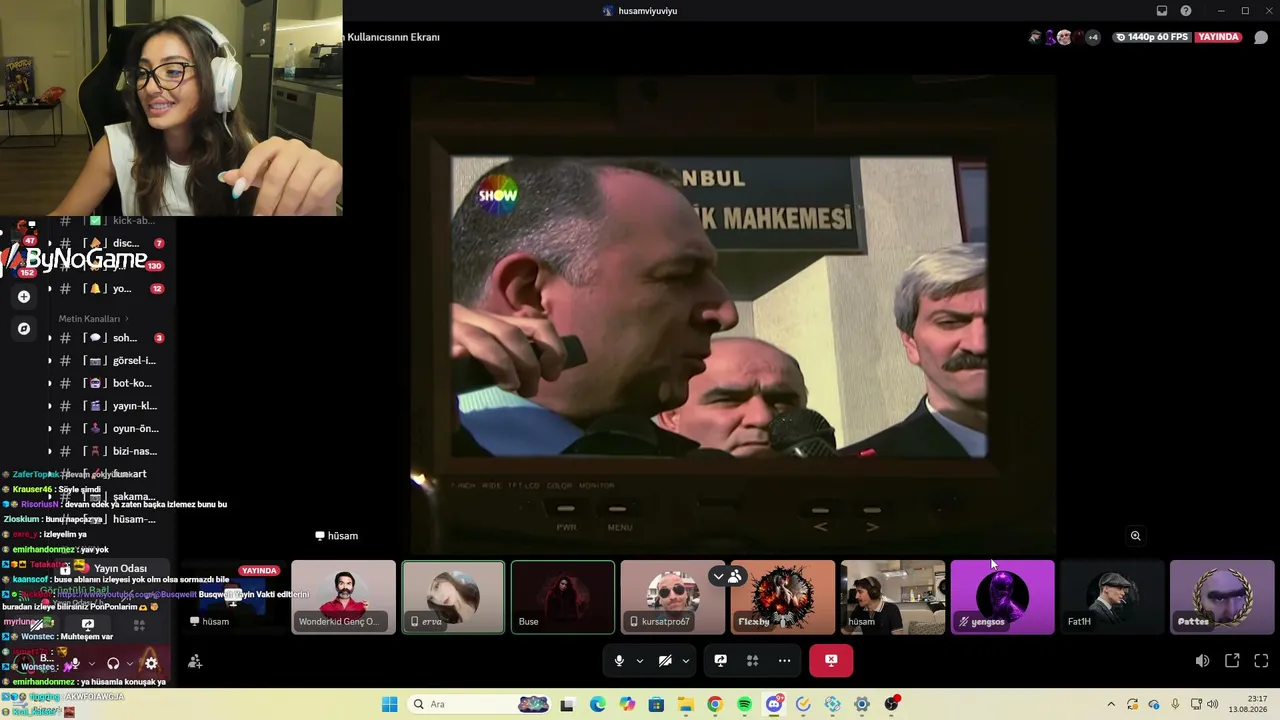Open Discord help question mark icon
This screenshot has width=1280, height=720.
point(1186,11)
